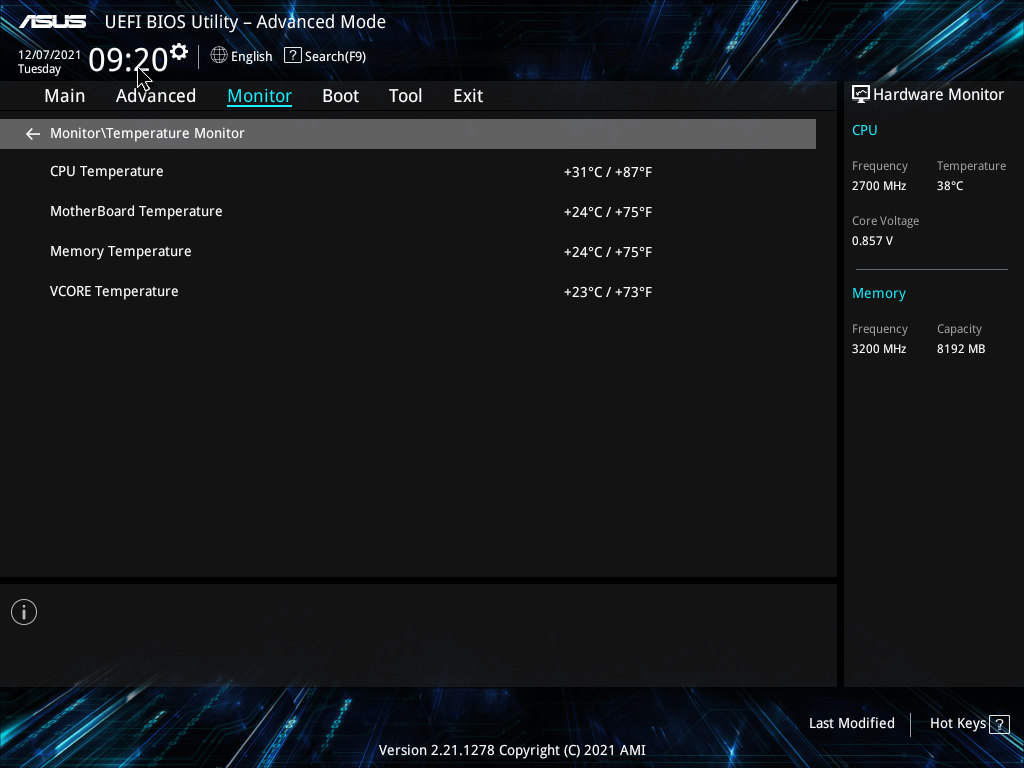Open the Main tab

(65, 96)
